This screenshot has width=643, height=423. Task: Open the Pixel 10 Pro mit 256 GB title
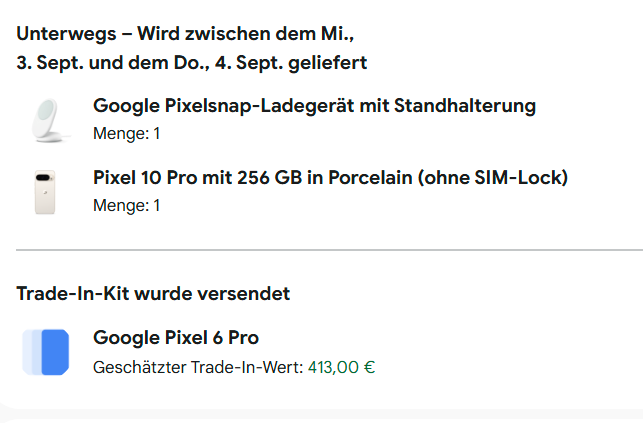tap(330, 179)
